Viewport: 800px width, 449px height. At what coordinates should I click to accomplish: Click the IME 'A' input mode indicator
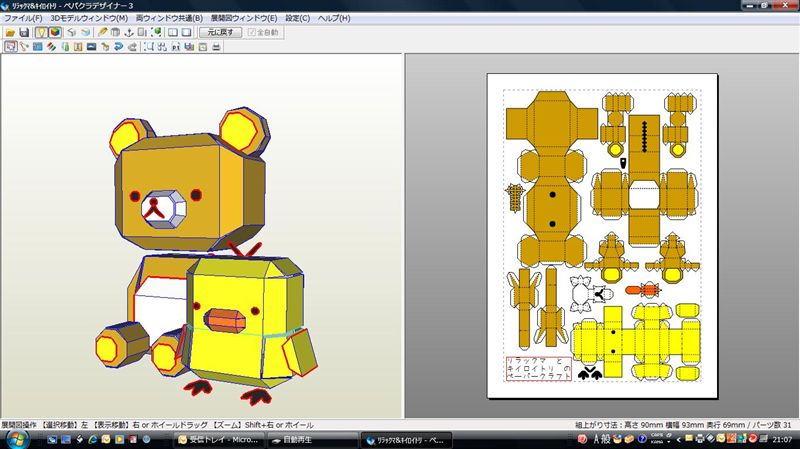click(596, 439)
